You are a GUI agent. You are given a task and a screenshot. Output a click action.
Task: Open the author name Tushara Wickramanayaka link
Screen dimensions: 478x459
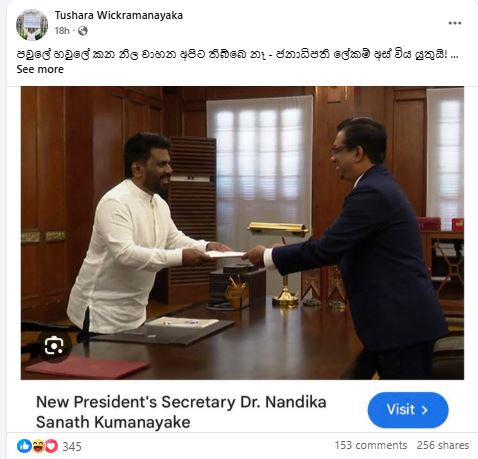pyautogui.click(x=119, y=15)
